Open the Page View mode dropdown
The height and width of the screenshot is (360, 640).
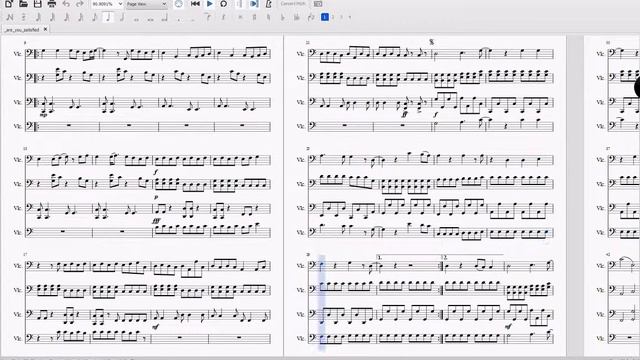pyautogui.click(x=146, y=4)
